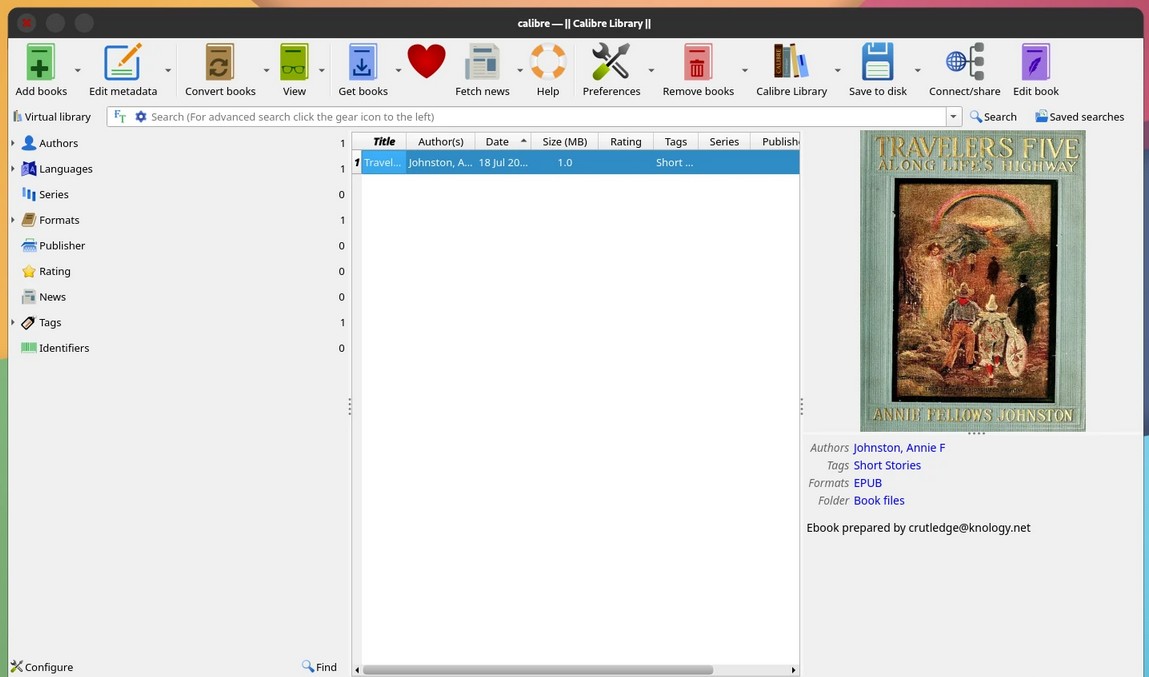The image size is (1149, 677).
Task: Open the Add books dropdown arrow
Action: coord(78,70)
